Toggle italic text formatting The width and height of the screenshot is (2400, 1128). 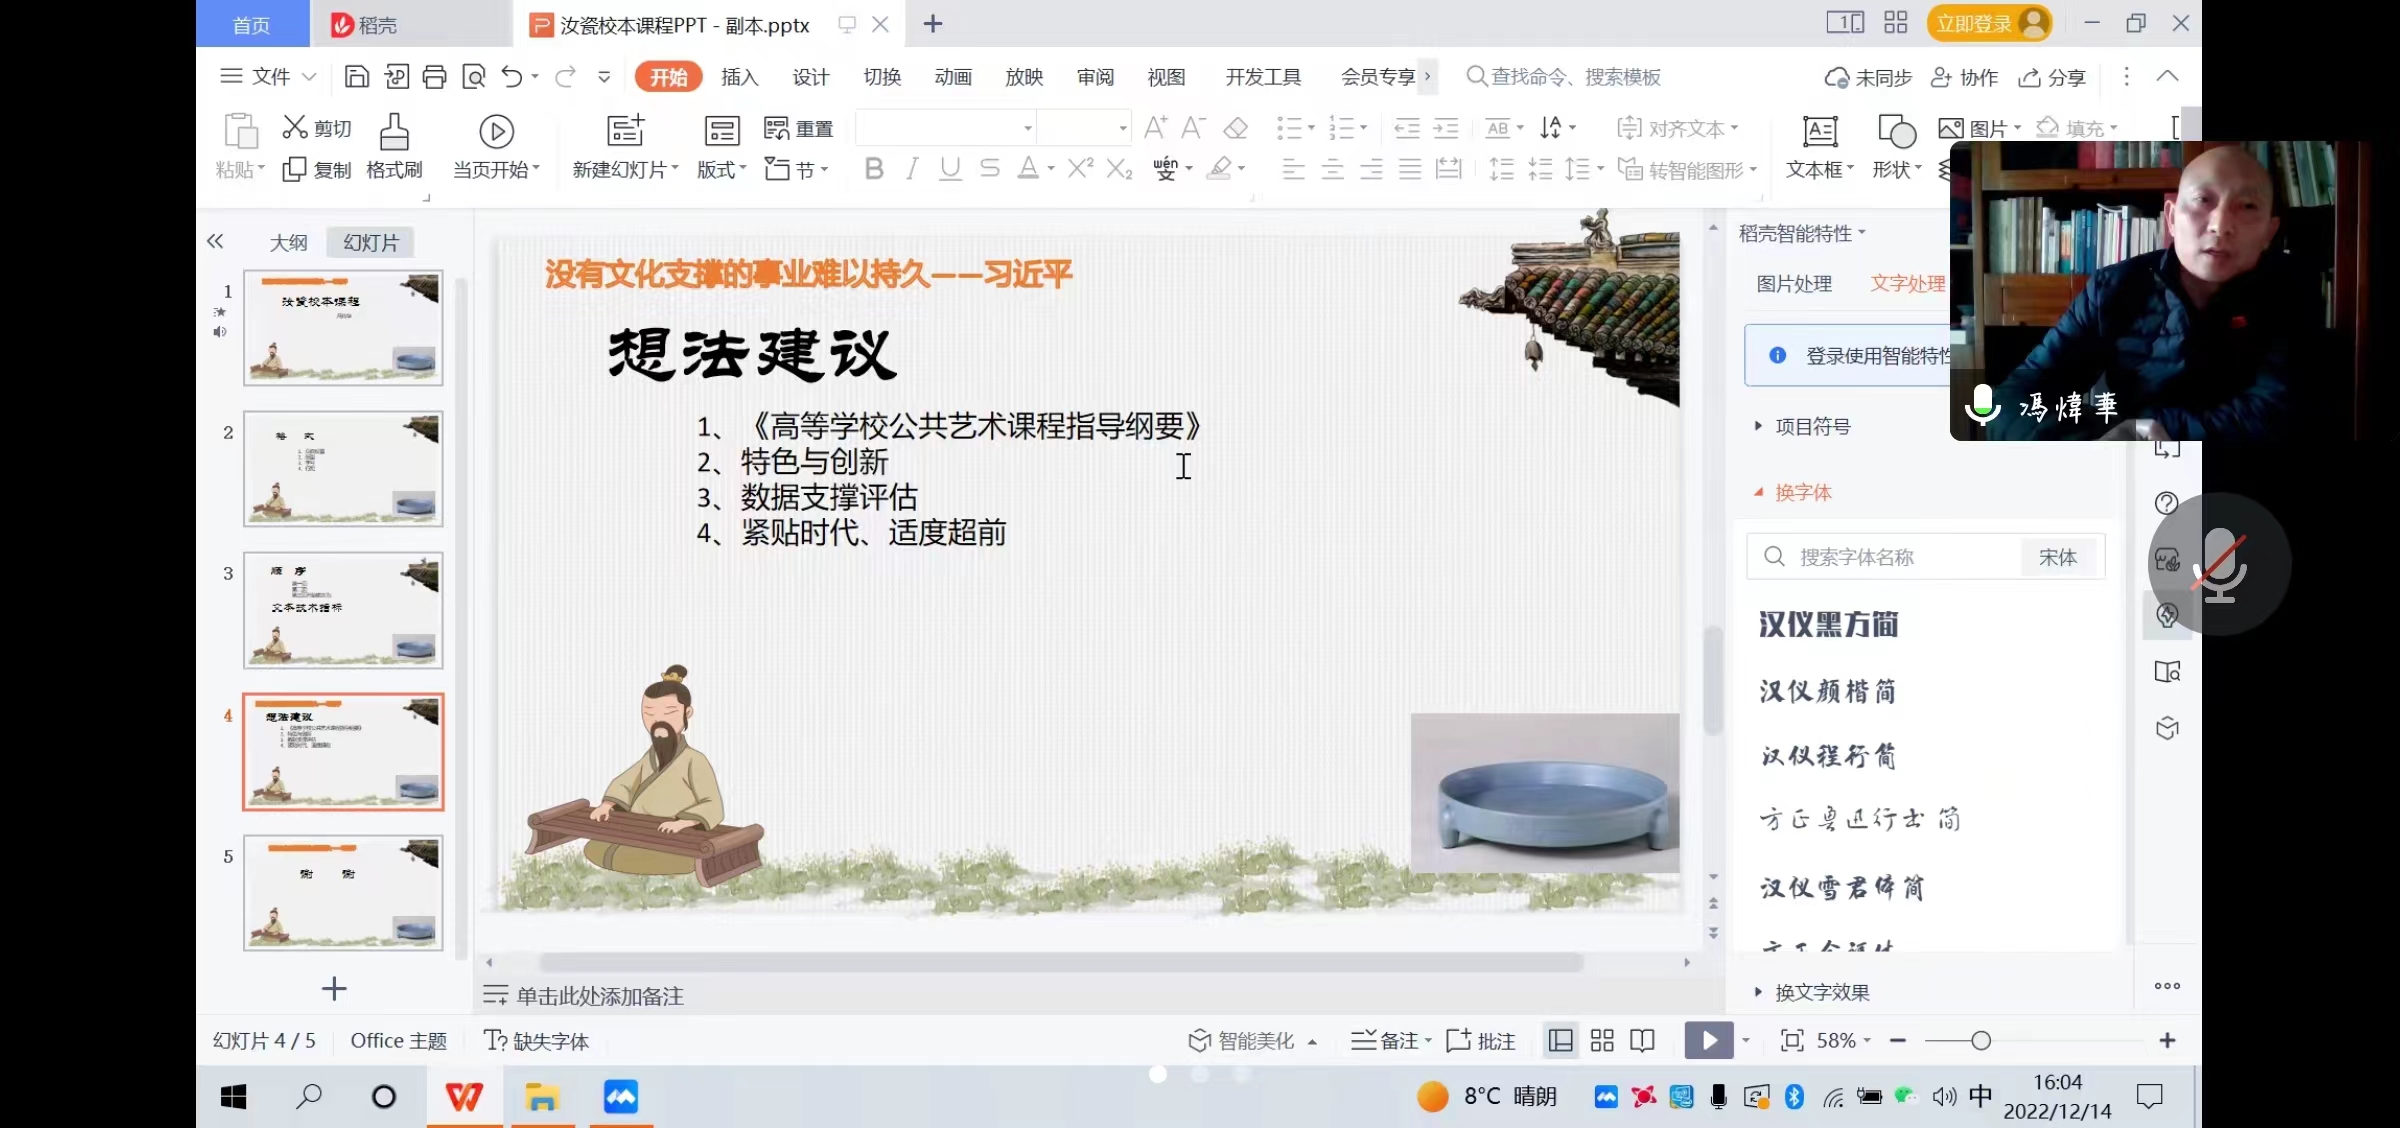point(911,169)
